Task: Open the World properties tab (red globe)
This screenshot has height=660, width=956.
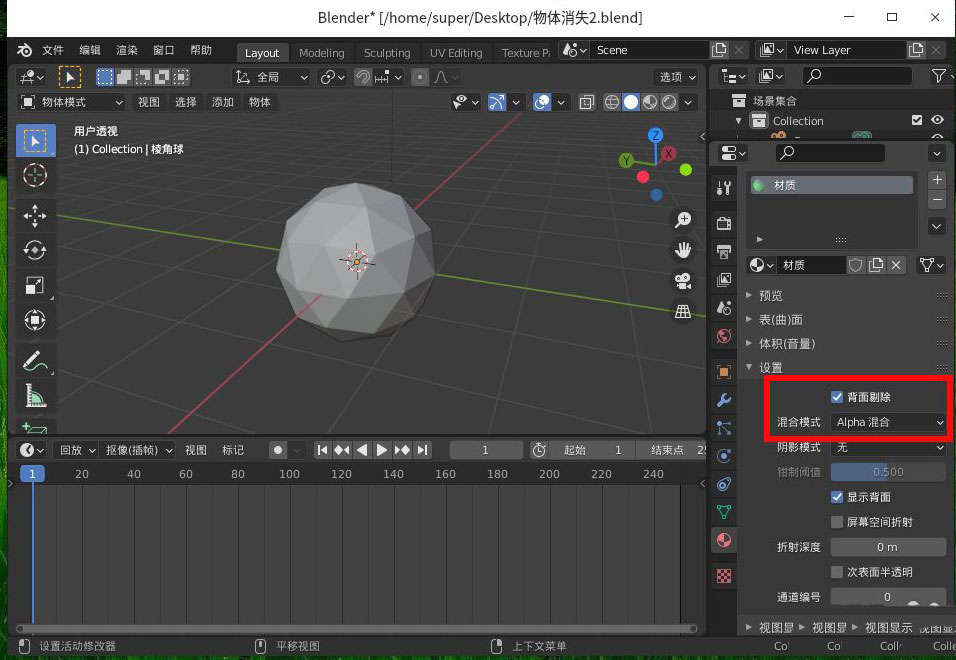Action: click(724, 336)
